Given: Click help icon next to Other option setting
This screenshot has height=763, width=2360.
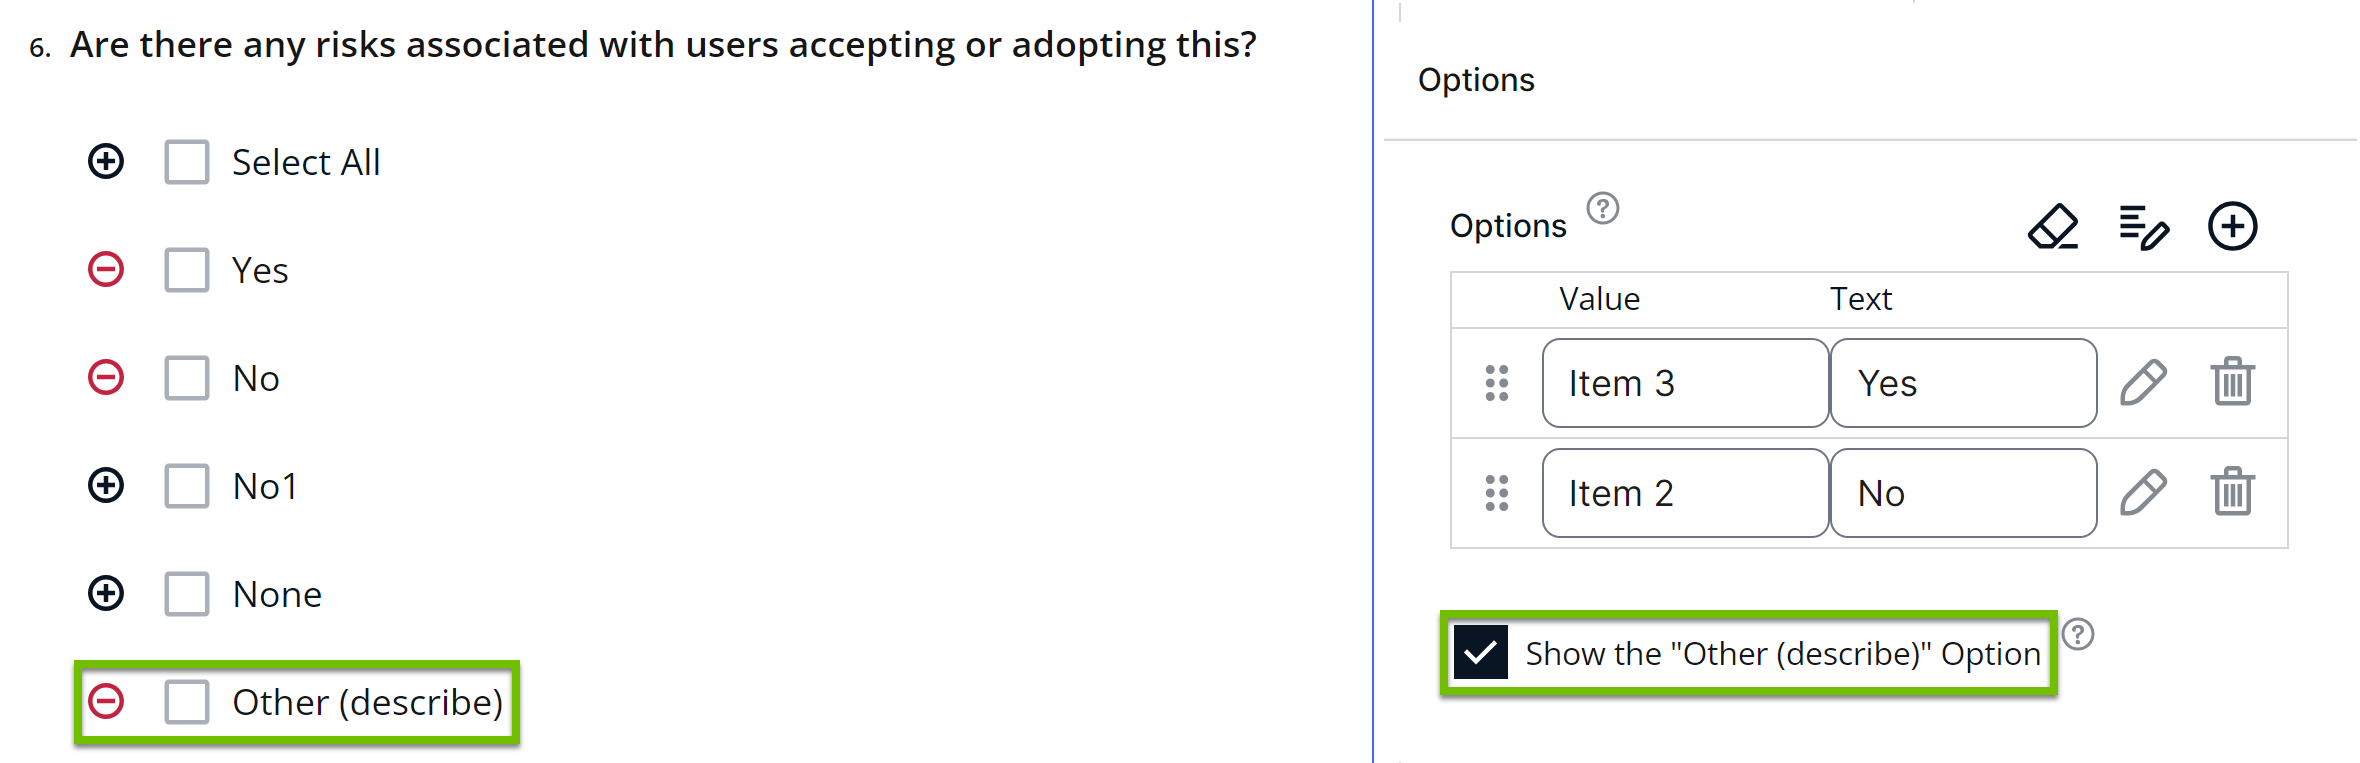Looking at the screenshot, I should coord(2079,632).
